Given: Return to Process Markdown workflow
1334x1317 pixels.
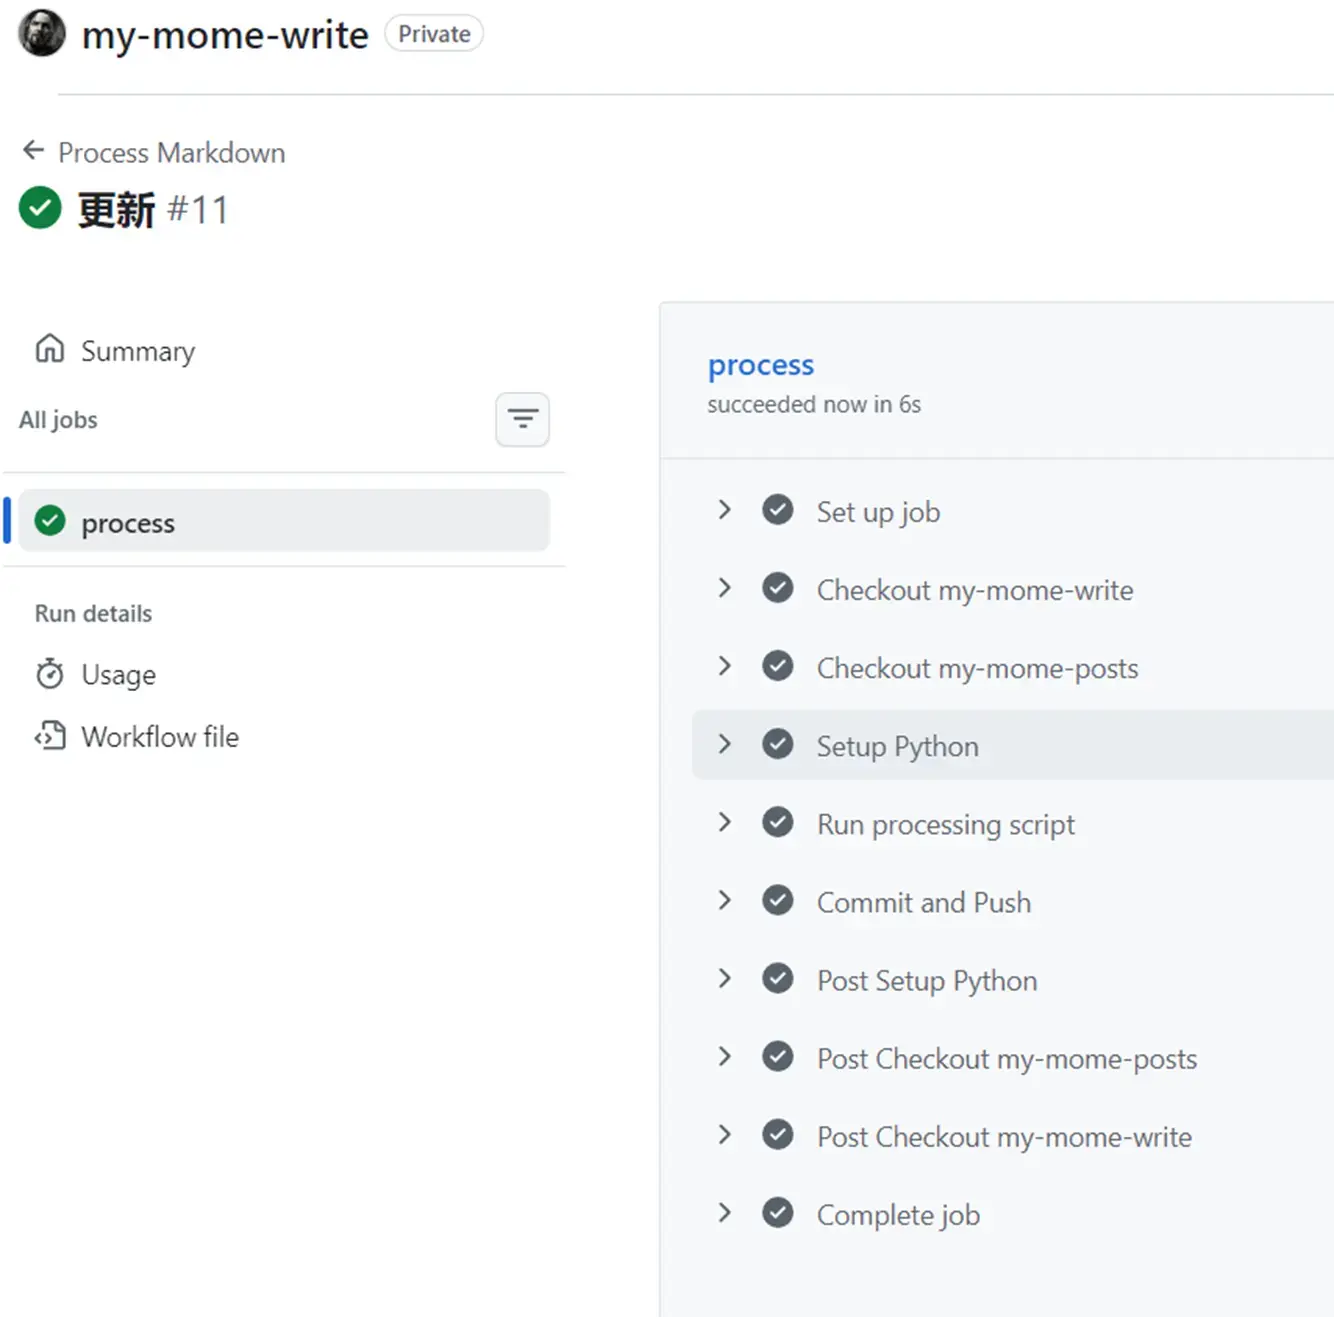Looking at the screenshot, I should (171, 152).
